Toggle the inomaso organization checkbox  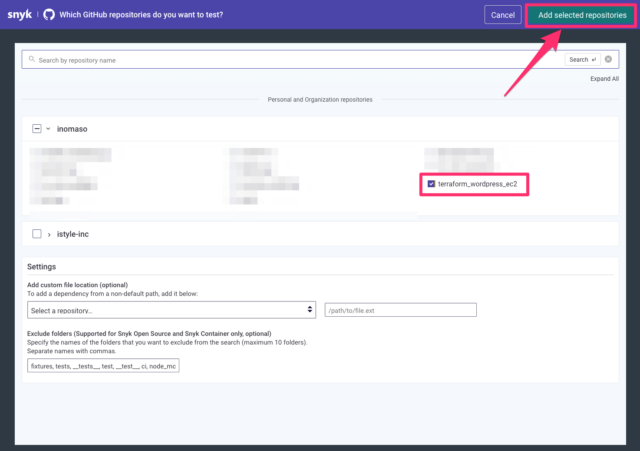(x=37, y=129)
